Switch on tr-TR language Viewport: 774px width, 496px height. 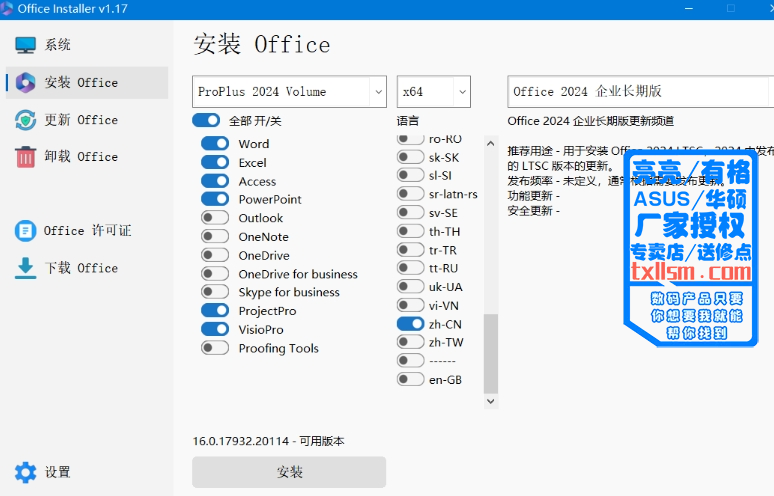(x=410, y=250)
